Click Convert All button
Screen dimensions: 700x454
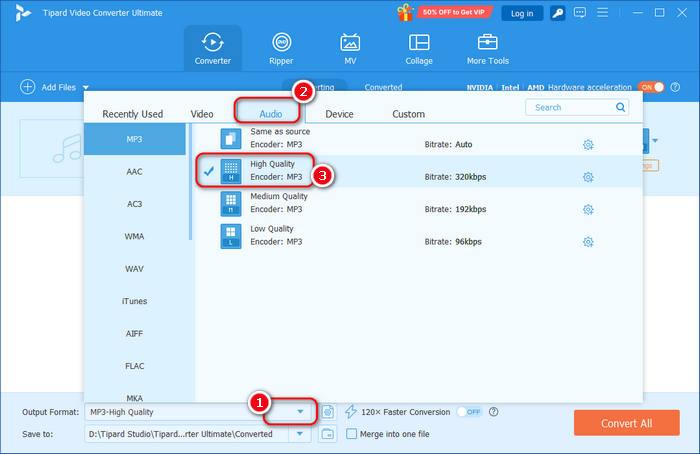[626, 423]
